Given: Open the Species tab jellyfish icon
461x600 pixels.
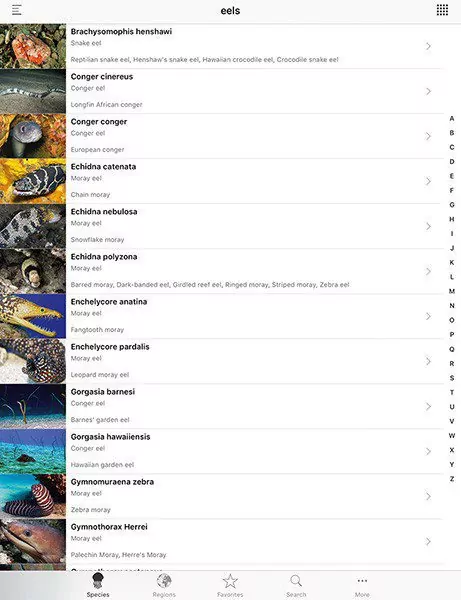Looking at the screenshot, I should [98, 581].
